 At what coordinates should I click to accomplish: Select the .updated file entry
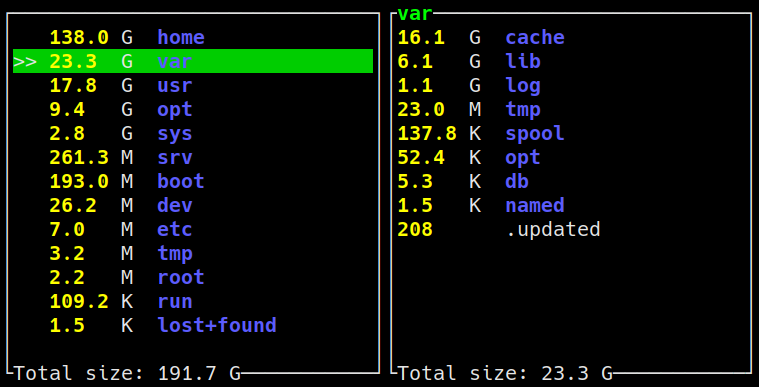pyautogui.click(x=571, y=229)
